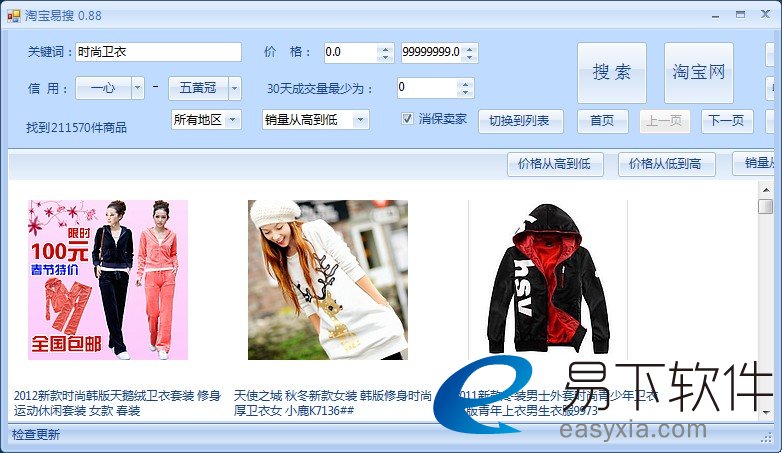782x453 pixels.
Task: Minimize the 淘宝易搜 window
Action: 716,15
